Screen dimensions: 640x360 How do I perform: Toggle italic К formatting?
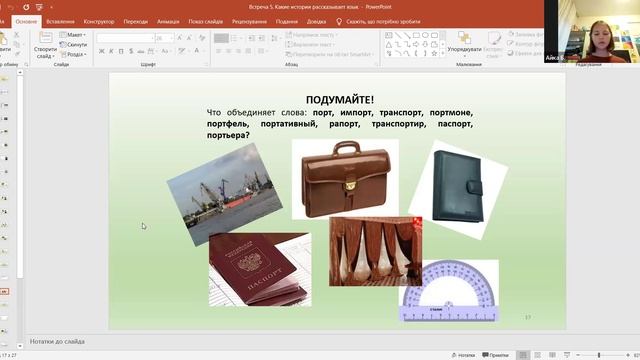click(111, 51)
